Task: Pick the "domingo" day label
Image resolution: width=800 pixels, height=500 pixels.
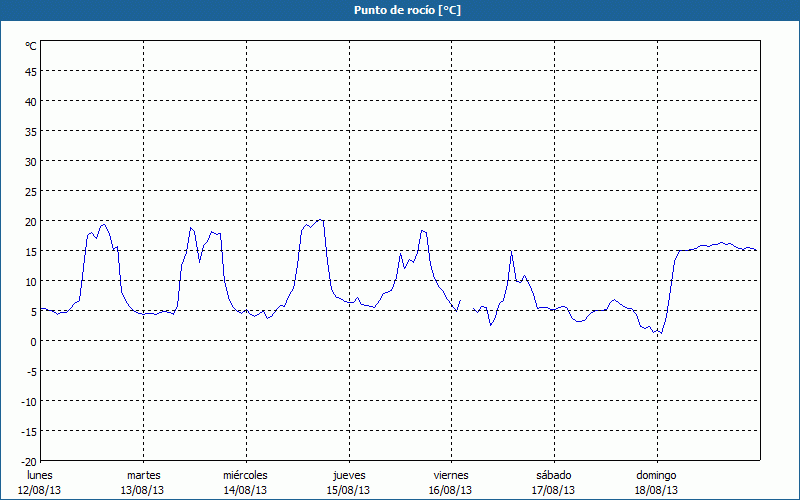Action: [x=656, y=475]
